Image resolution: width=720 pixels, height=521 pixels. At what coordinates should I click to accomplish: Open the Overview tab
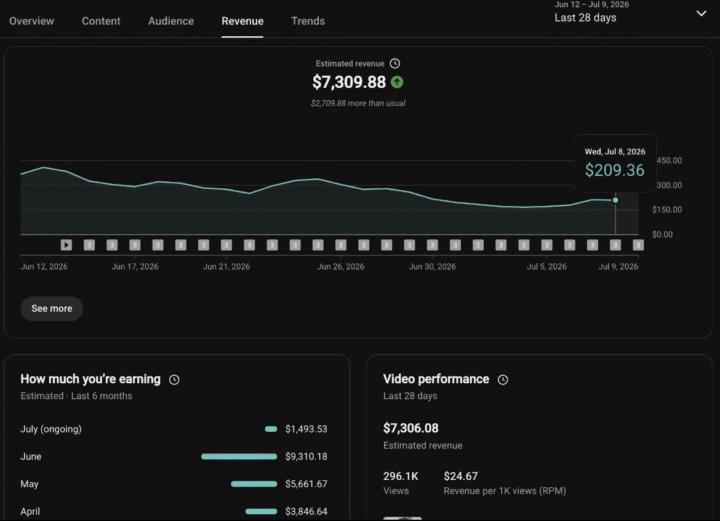pos(32,21)
